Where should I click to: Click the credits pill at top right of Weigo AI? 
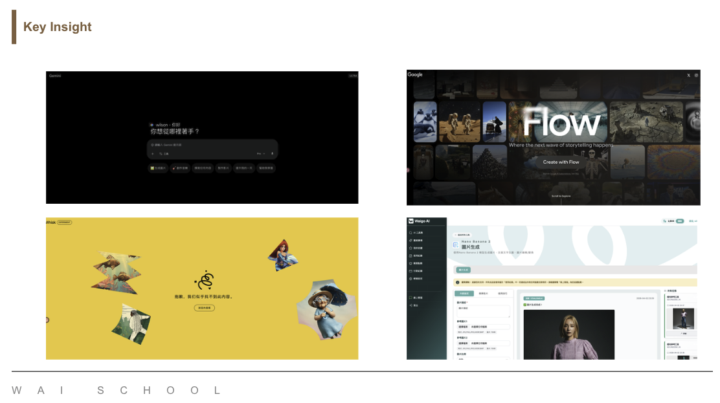pyautogui.click(x=674, y=221)
